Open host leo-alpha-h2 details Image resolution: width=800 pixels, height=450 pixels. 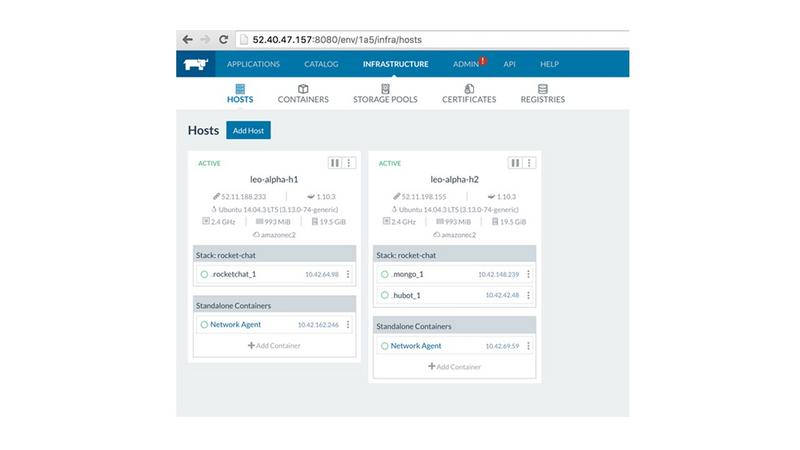coord(455,179)
